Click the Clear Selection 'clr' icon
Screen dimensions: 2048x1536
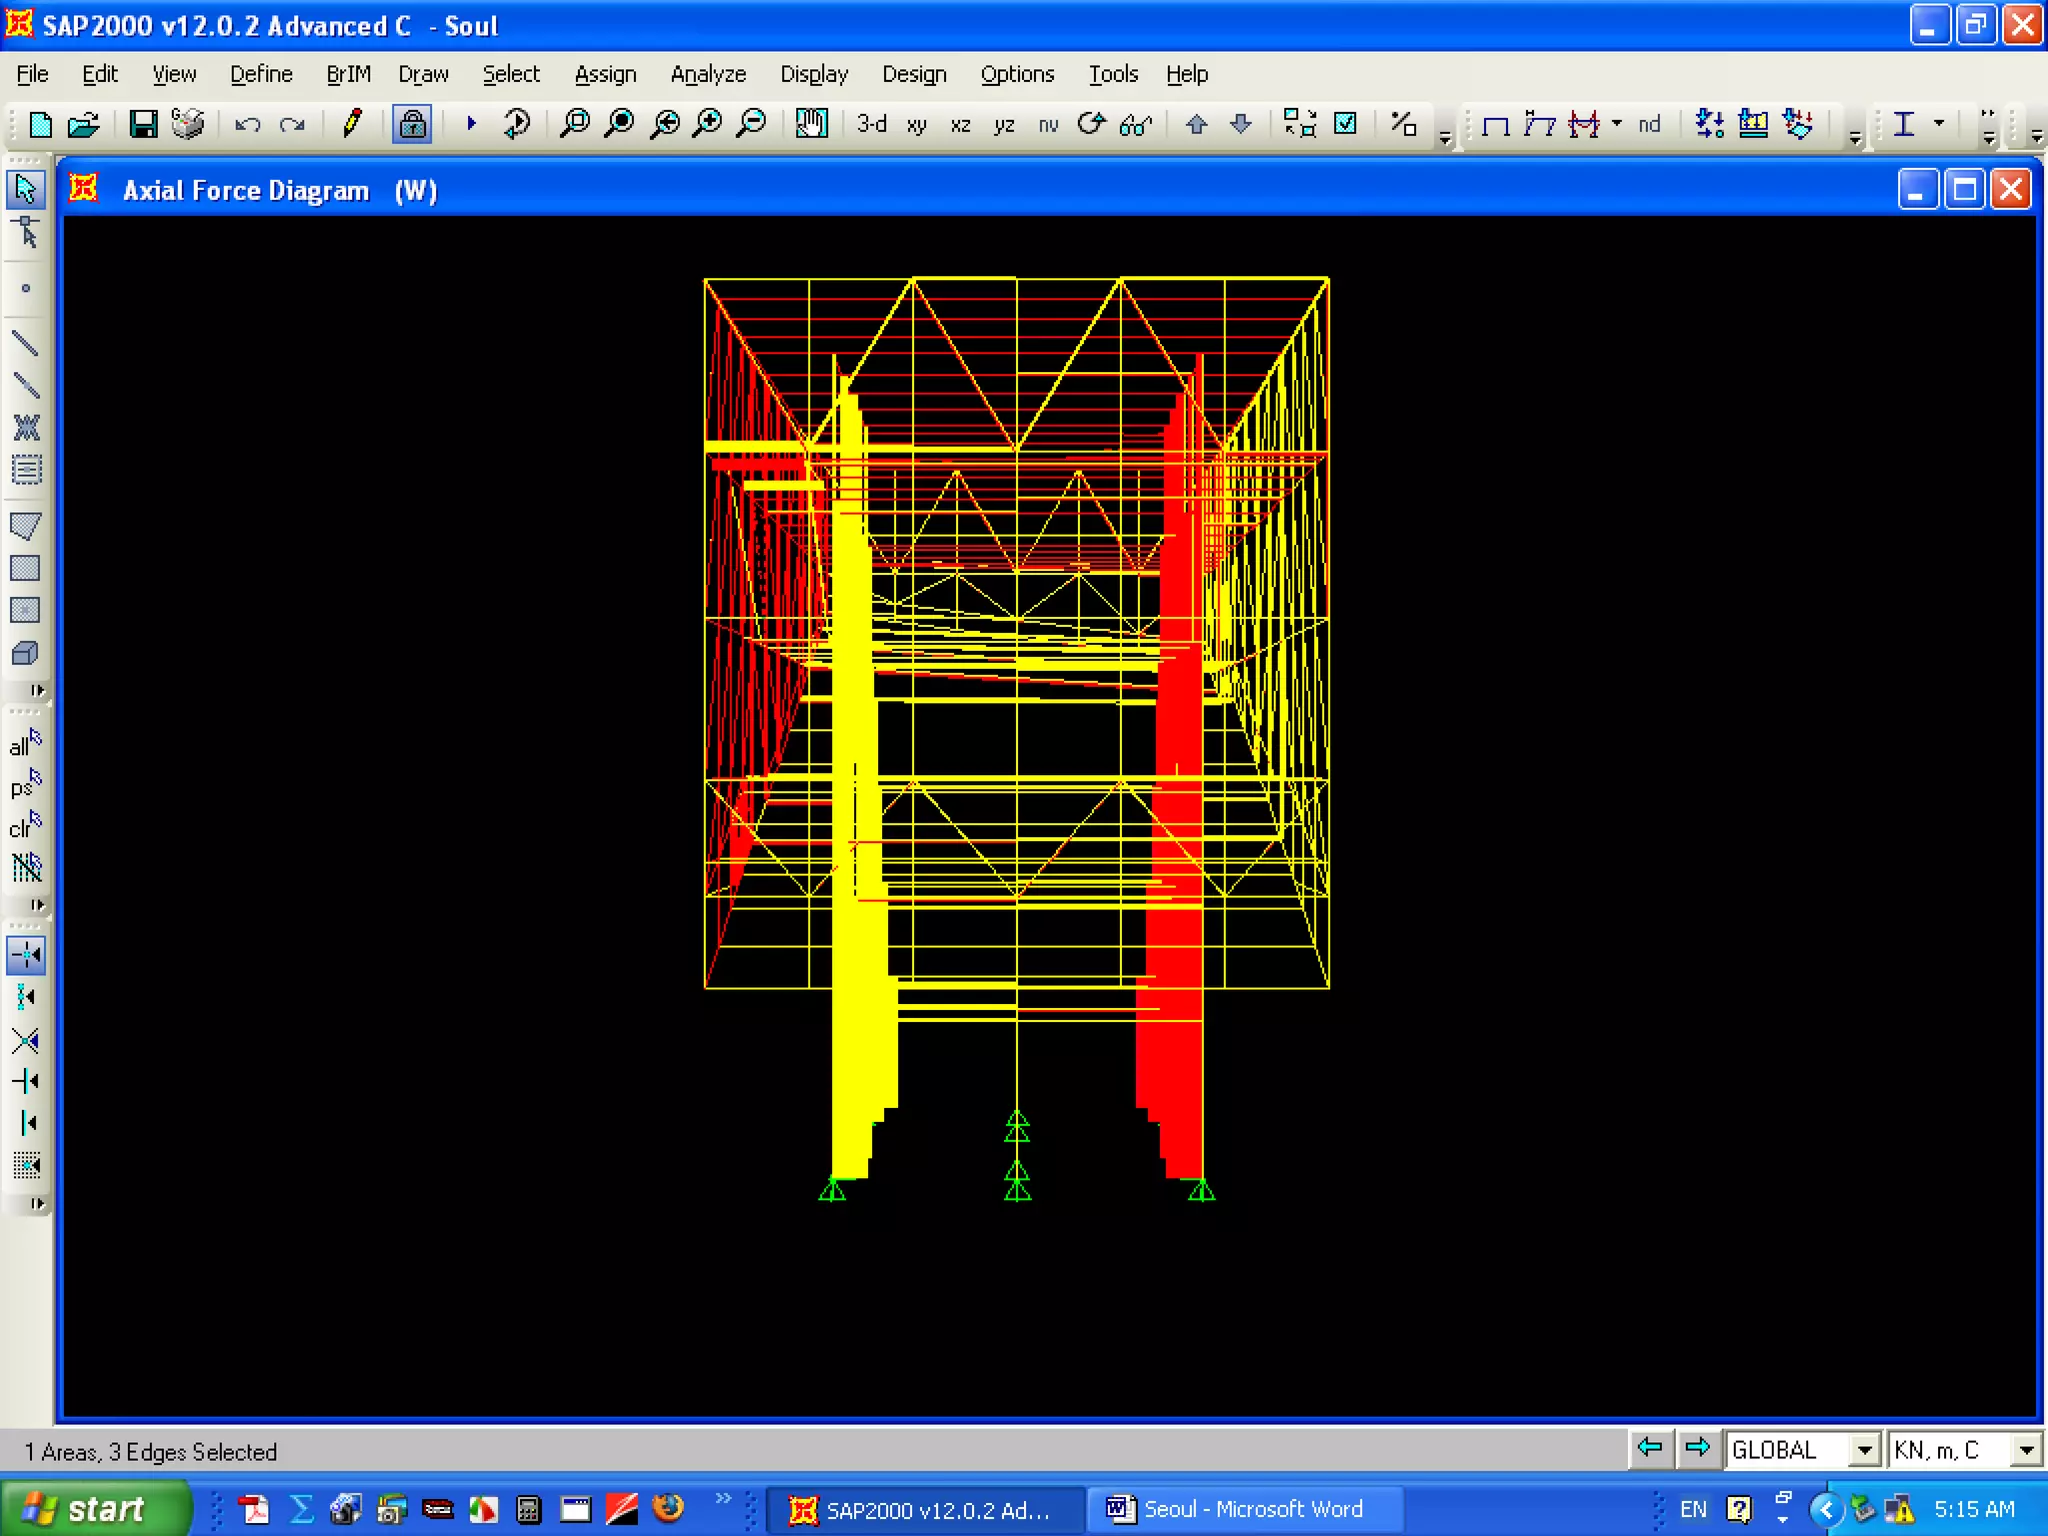[x=26, y=826]
